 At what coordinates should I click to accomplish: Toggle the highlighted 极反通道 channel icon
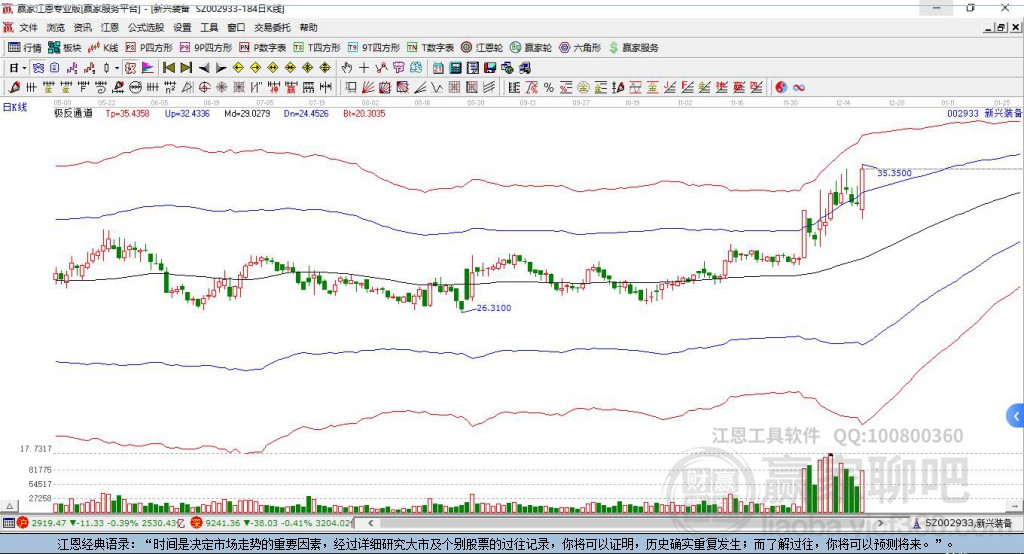39,68
